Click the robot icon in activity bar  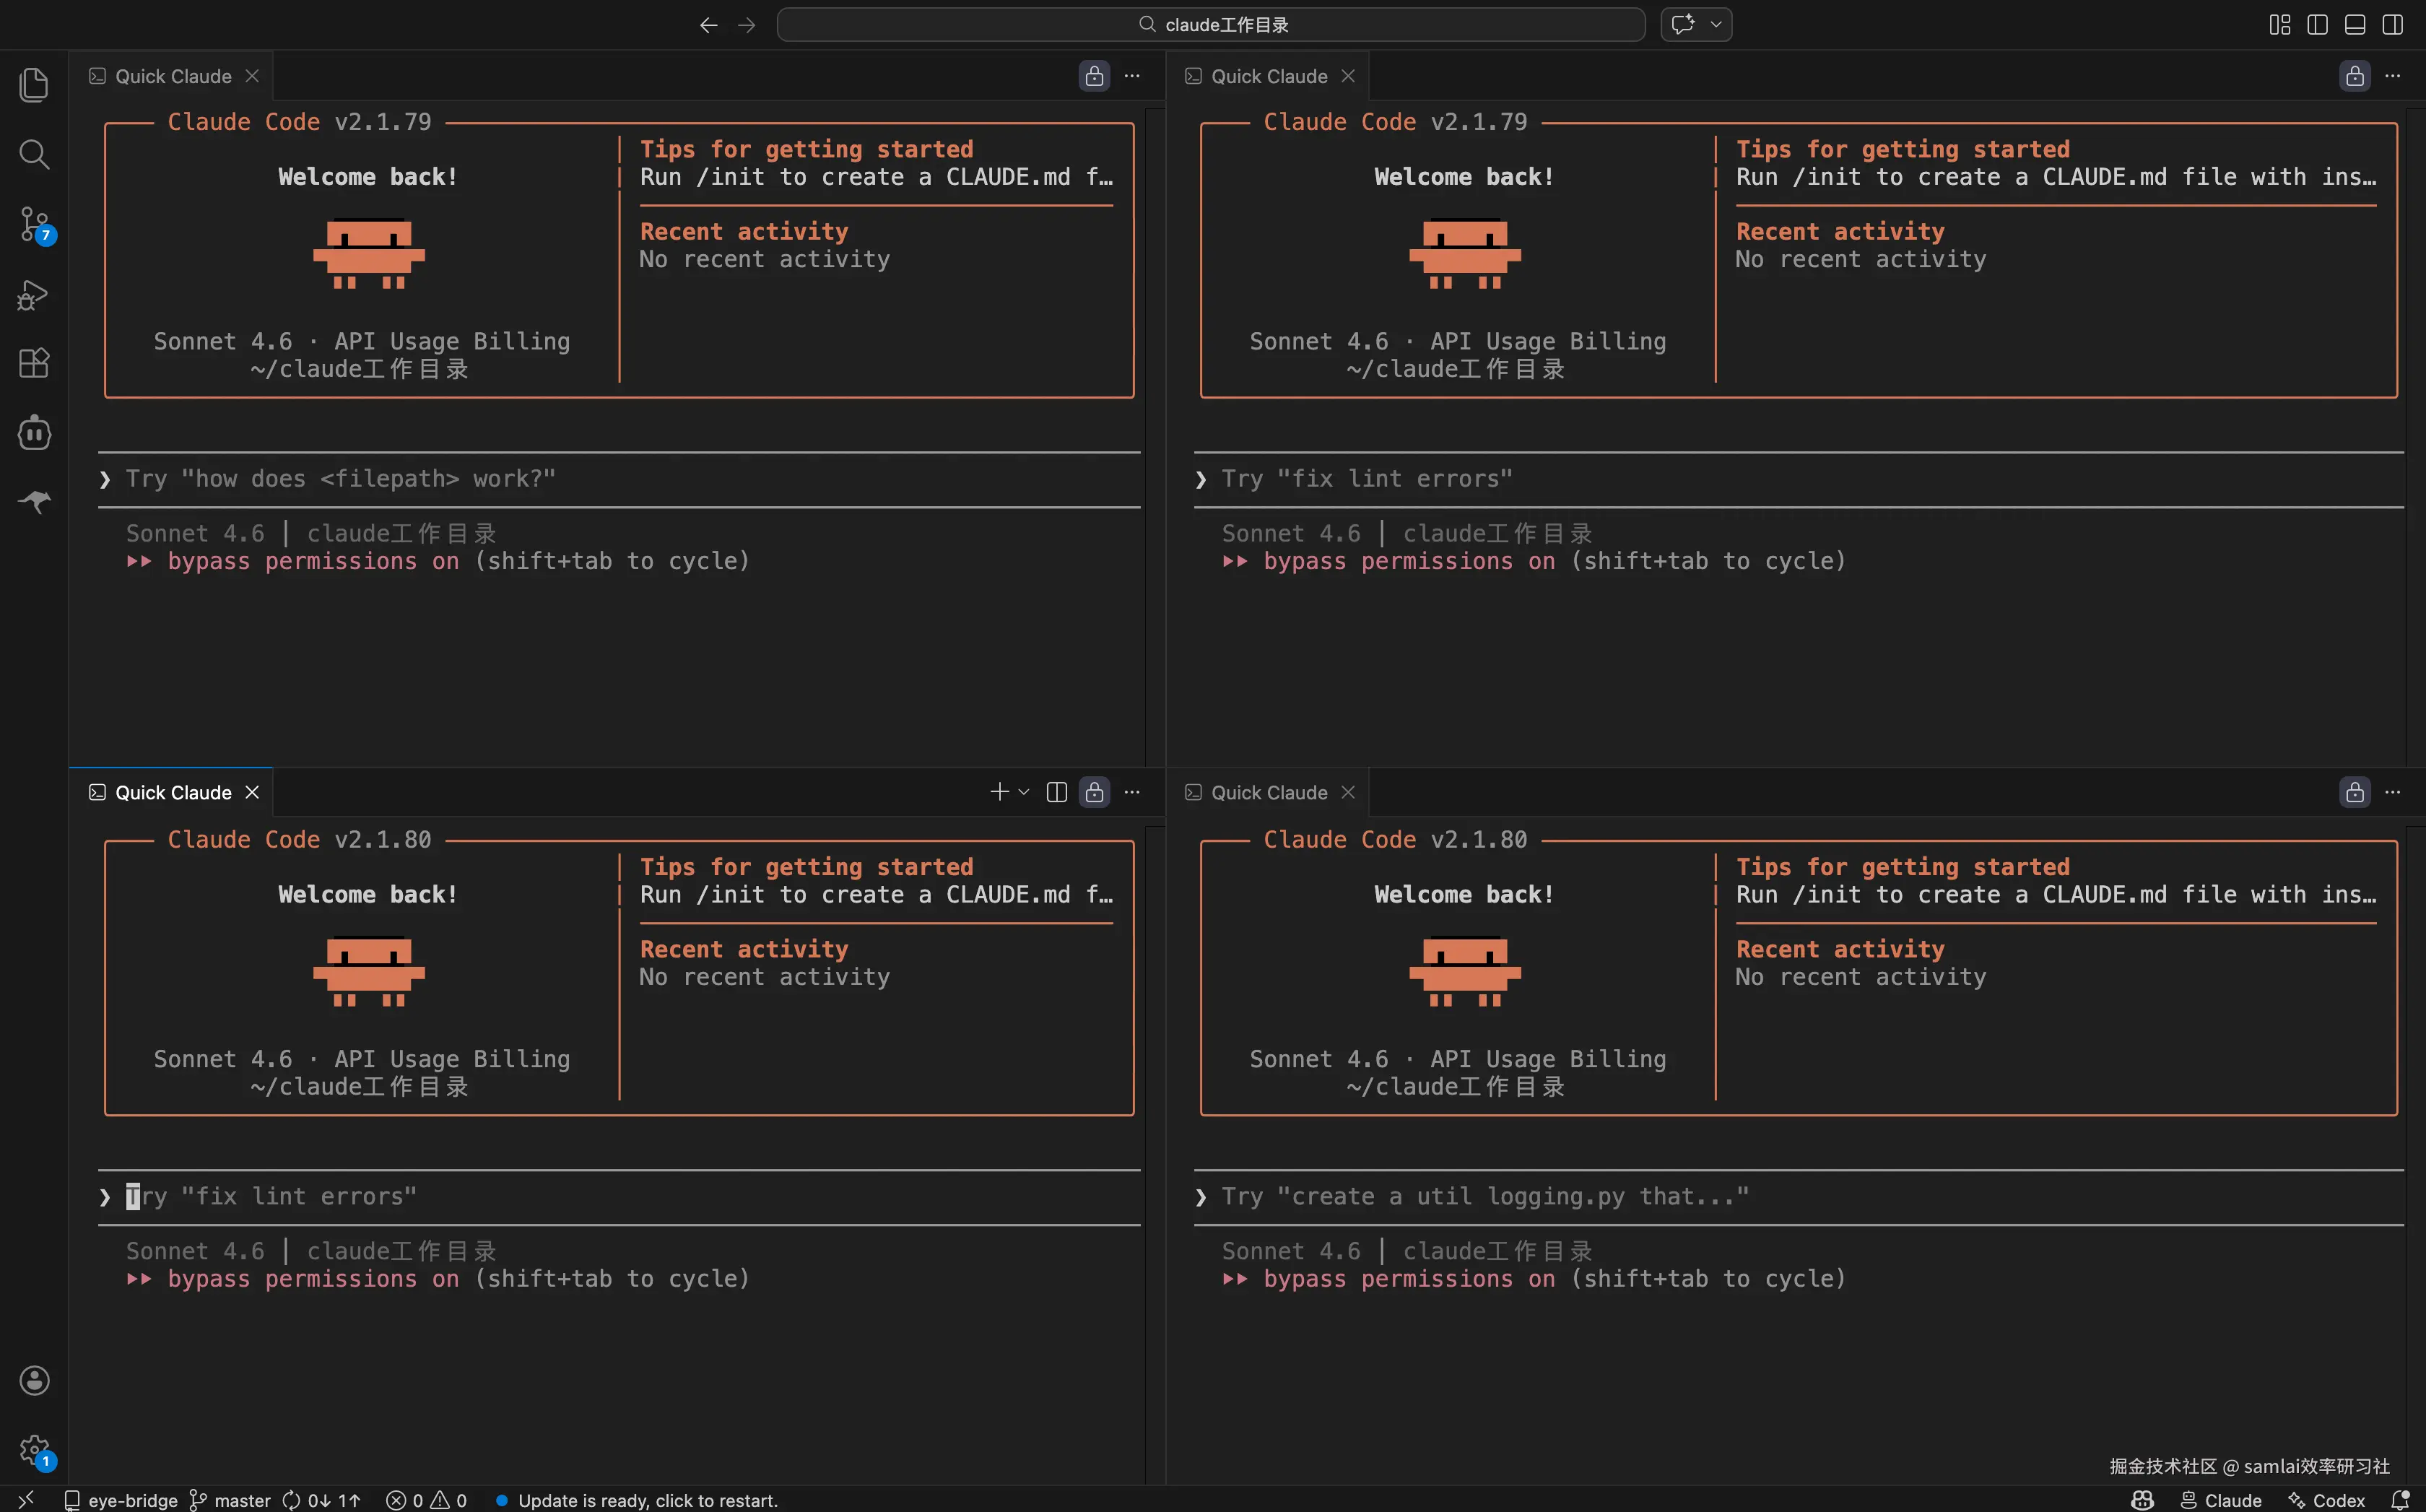pyautogui.click(x=34, y=433)
